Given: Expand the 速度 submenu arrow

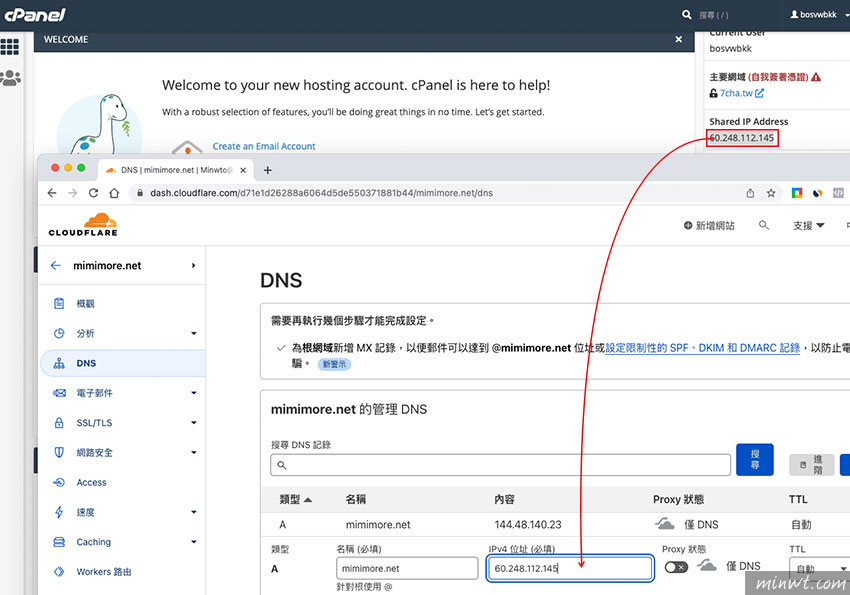Looking at the screenshot, I should [x=194, y=512].
